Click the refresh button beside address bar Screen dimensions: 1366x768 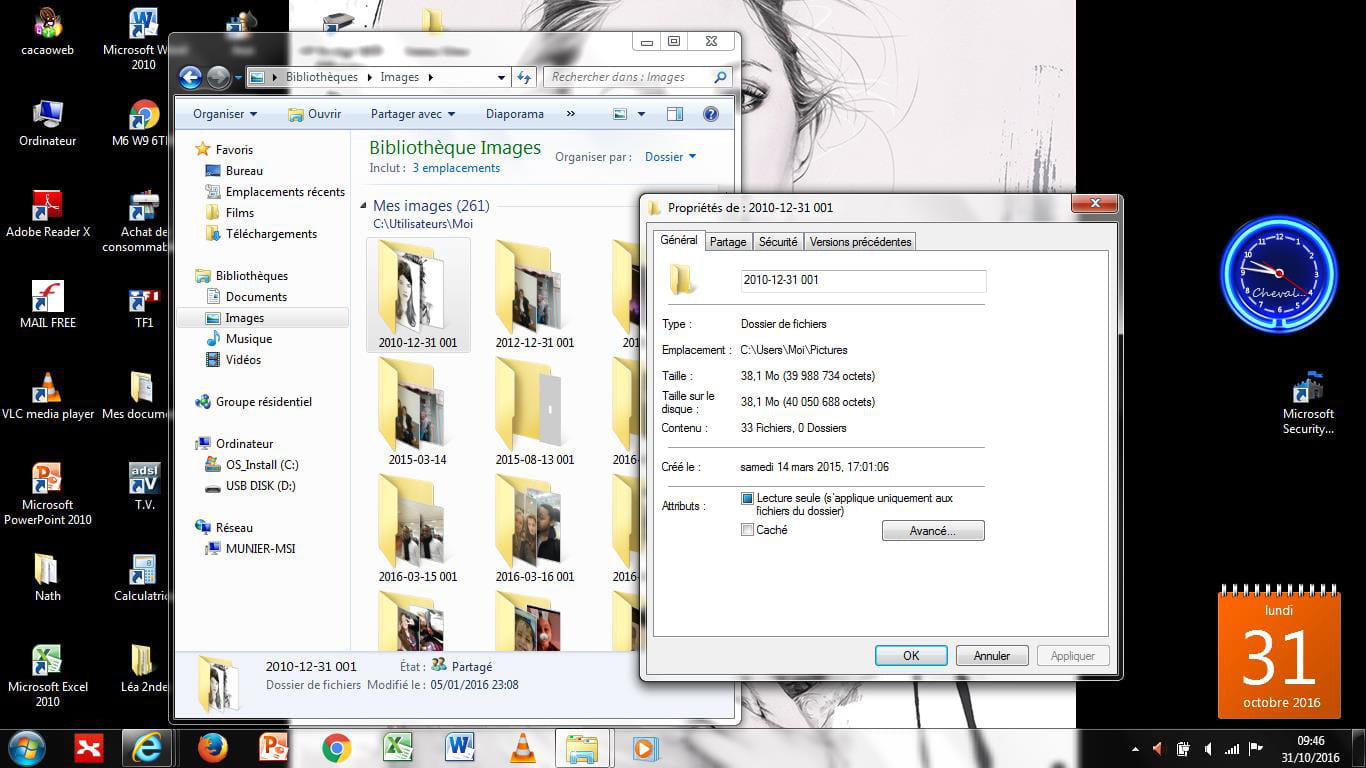coord(524,77)
